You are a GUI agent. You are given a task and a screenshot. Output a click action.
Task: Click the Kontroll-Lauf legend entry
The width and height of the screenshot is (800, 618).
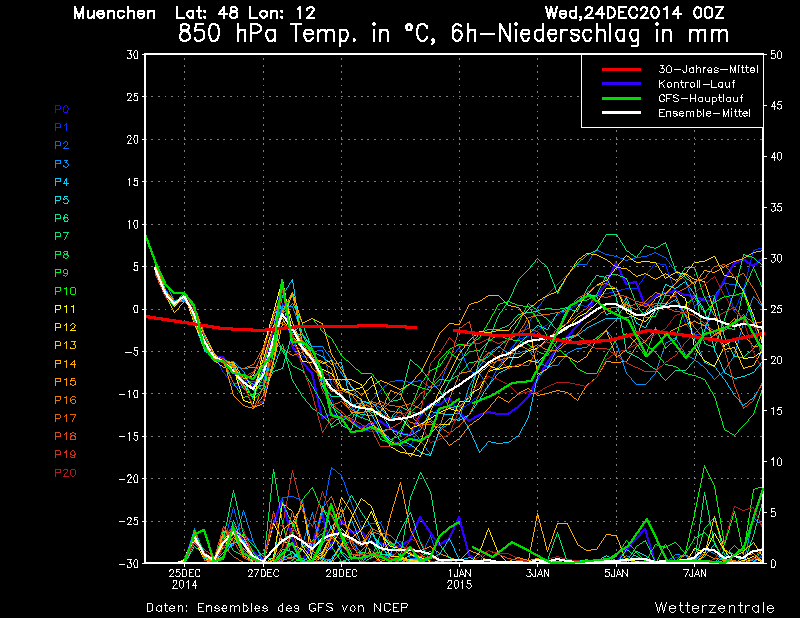point(696,84)
